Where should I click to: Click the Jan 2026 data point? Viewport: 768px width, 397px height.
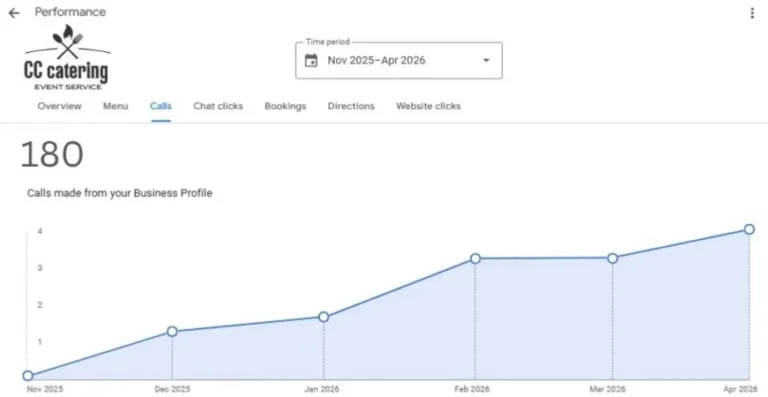coord(323,317)
